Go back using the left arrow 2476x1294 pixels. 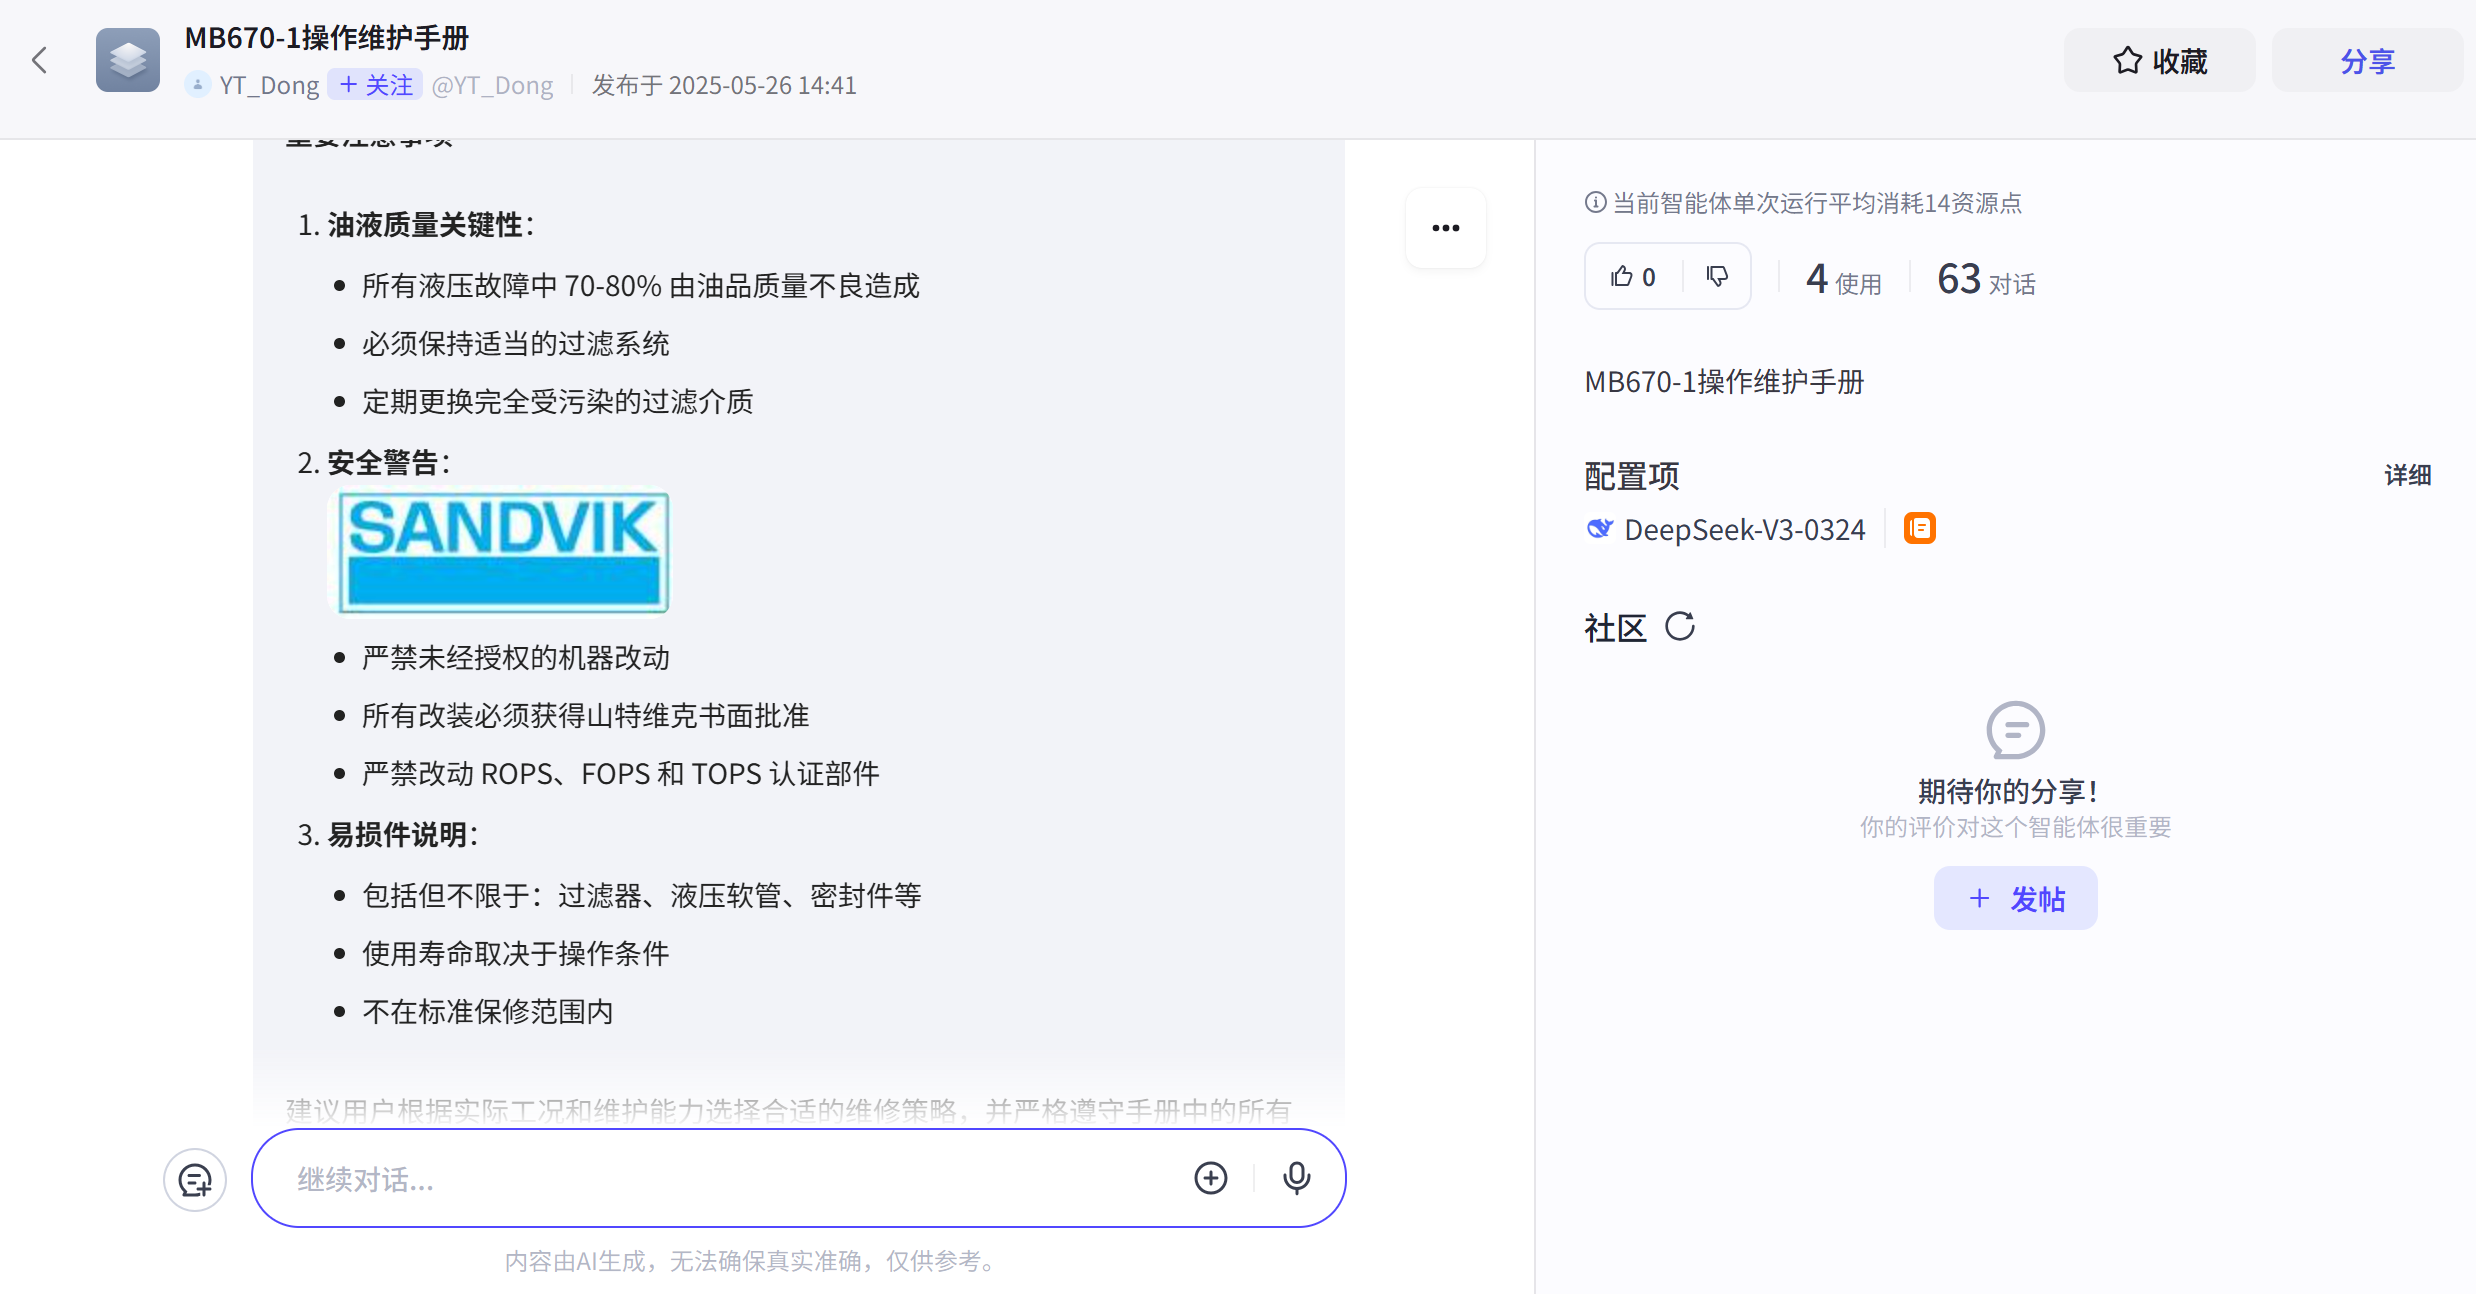(x=40, y=60)
